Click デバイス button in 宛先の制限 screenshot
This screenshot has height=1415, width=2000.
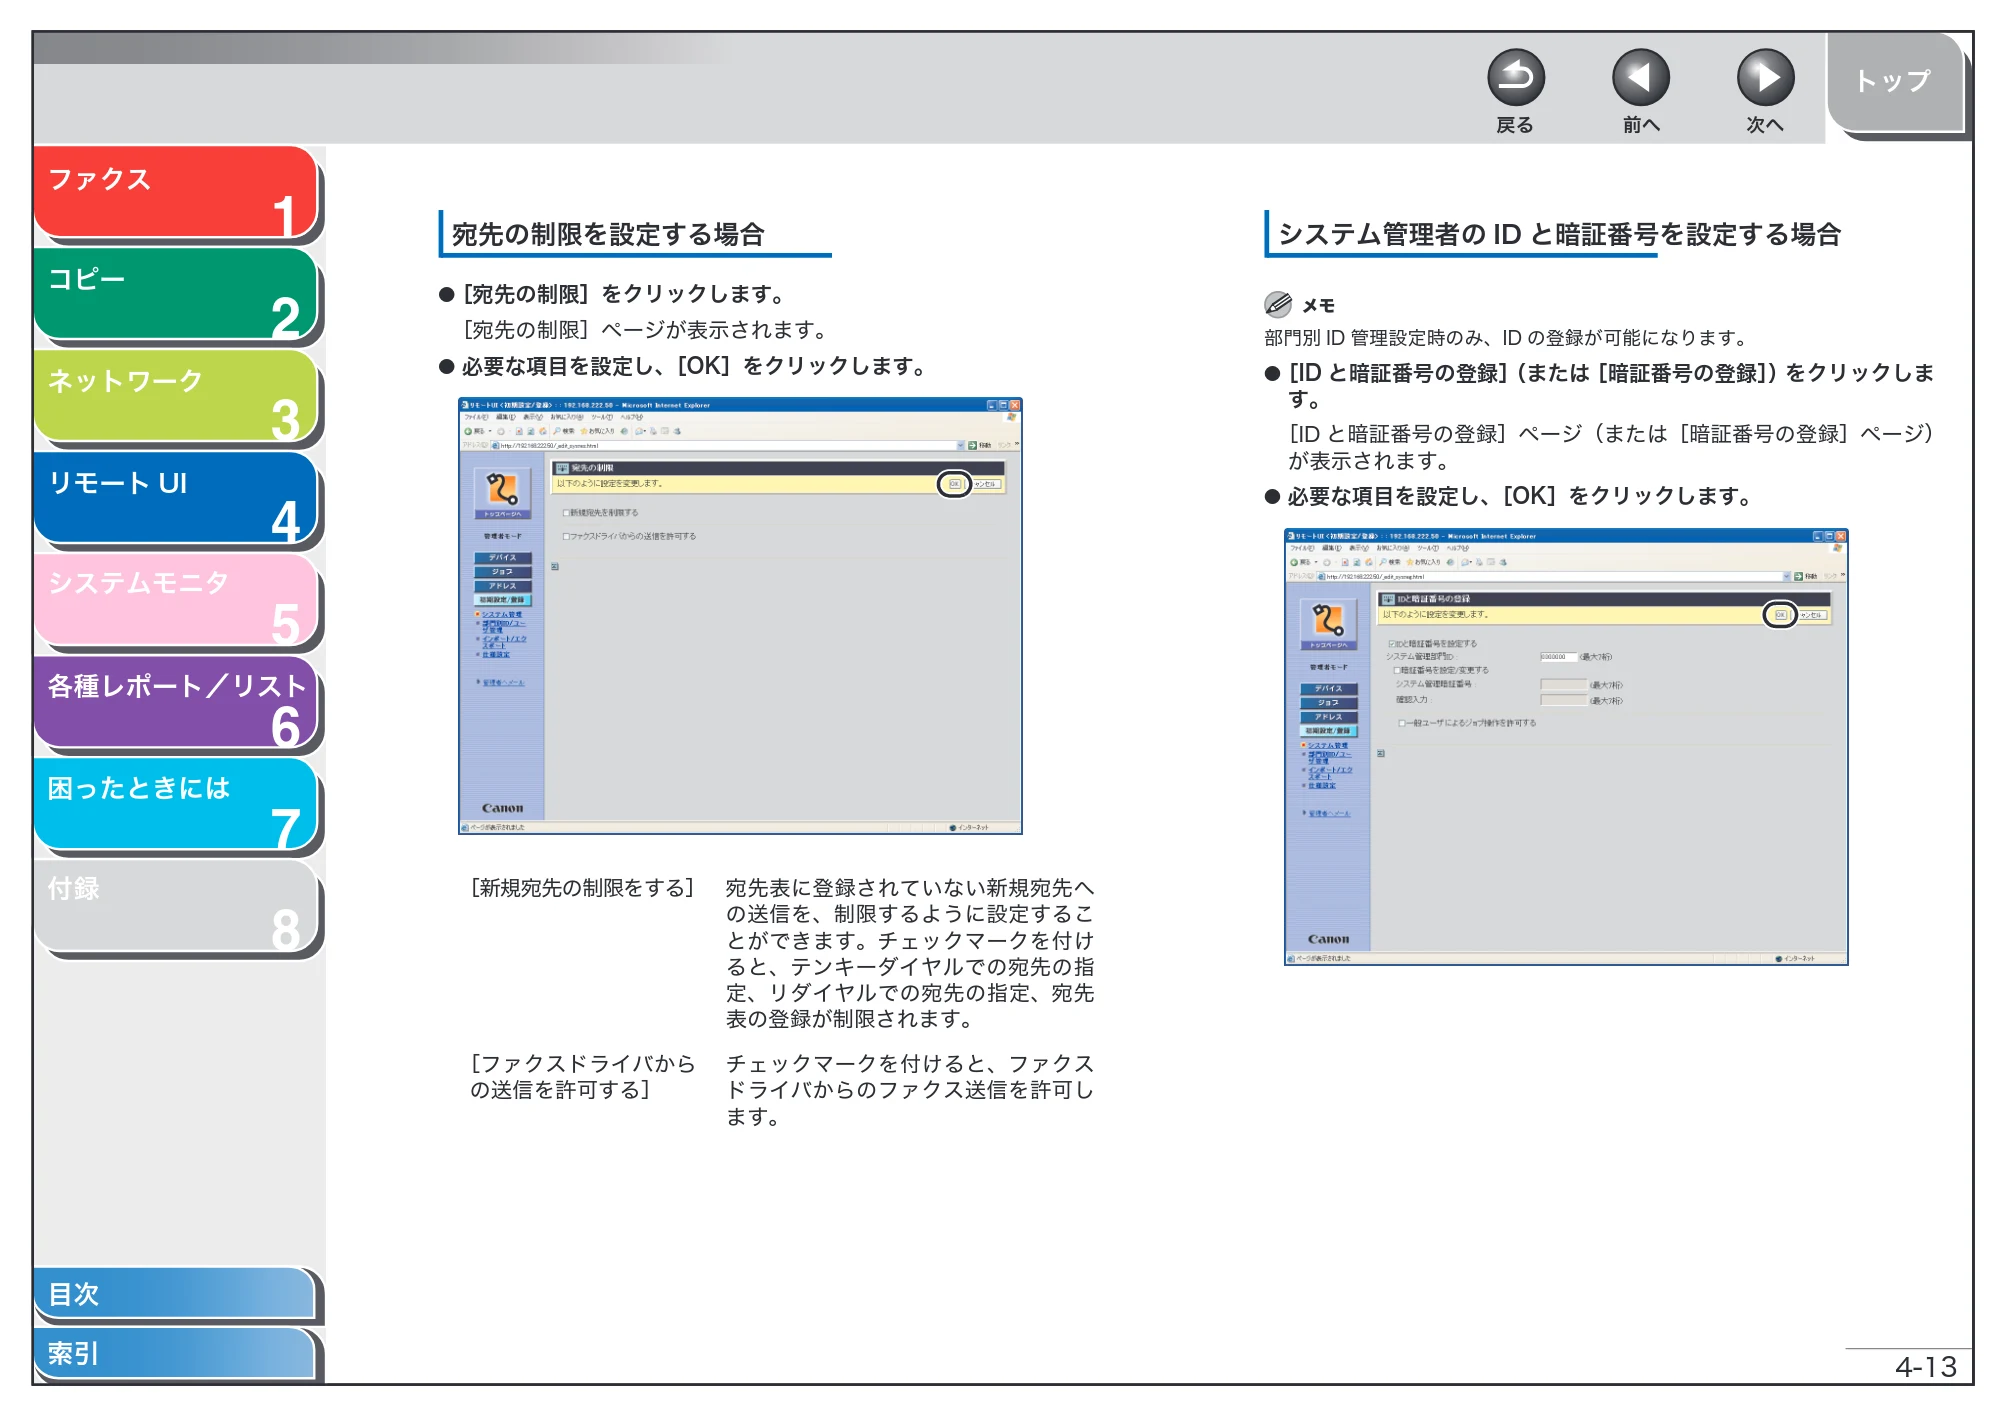[503, 558]
